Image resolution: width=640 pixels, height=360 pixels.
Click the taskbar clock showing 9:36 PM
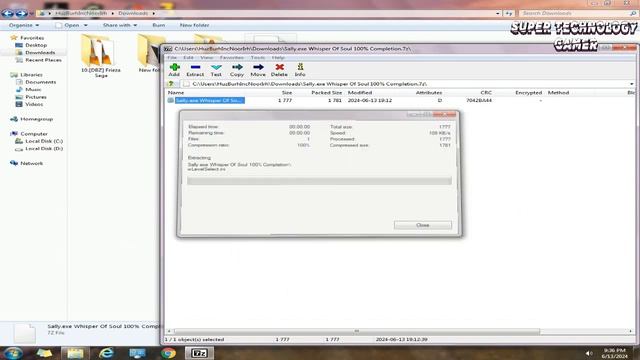[615, 353]
